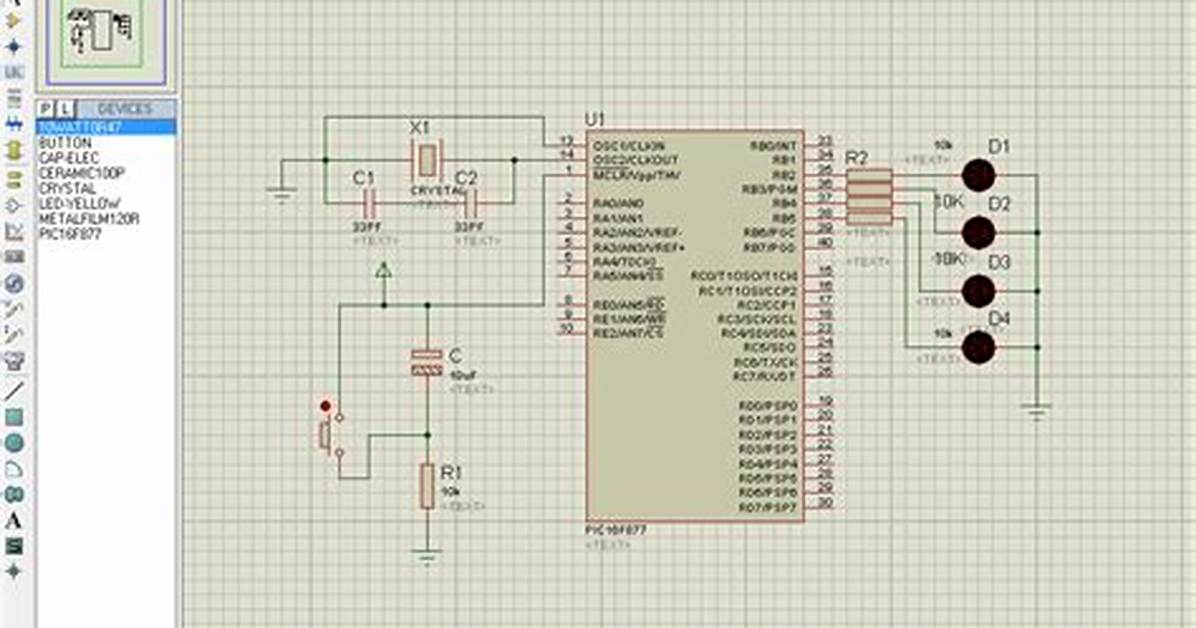The width and height of the screenshot is (1196, 628).
Task: Select LED-YELLOW in the devices list
Action: pos(79,204)
